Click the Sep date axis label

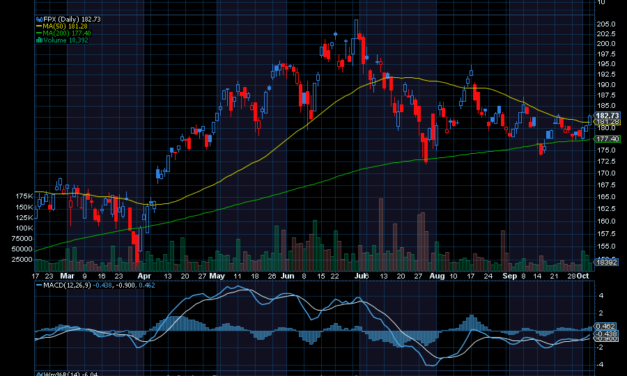click(x=509, y=276)
